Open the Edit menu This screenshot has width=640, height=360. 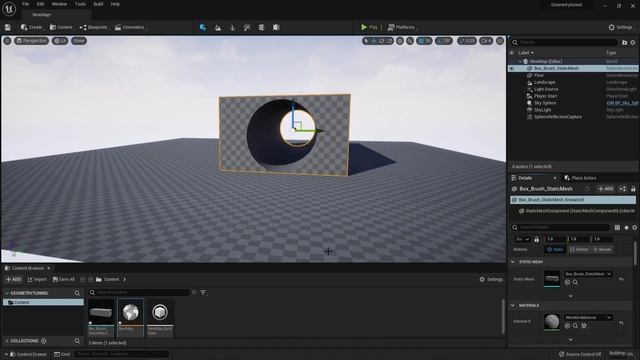[x=40, y=4]
